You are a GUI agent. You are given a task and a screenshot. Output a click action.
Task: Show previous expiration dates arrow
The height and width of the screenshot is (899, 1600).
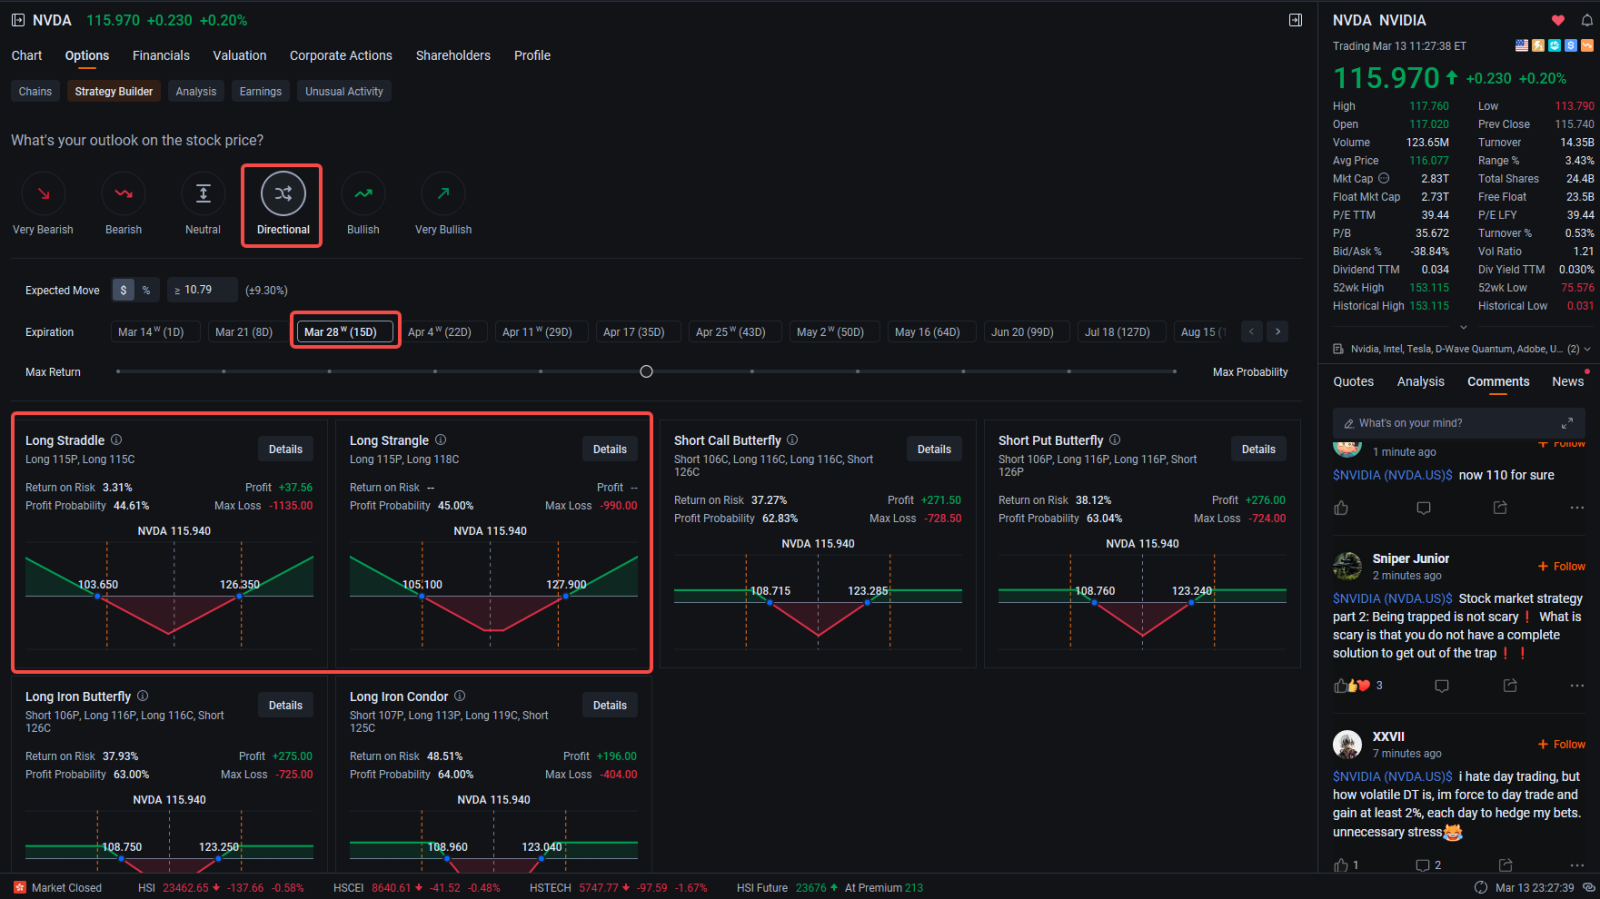pyautogui.click(x=1252, y=332)
